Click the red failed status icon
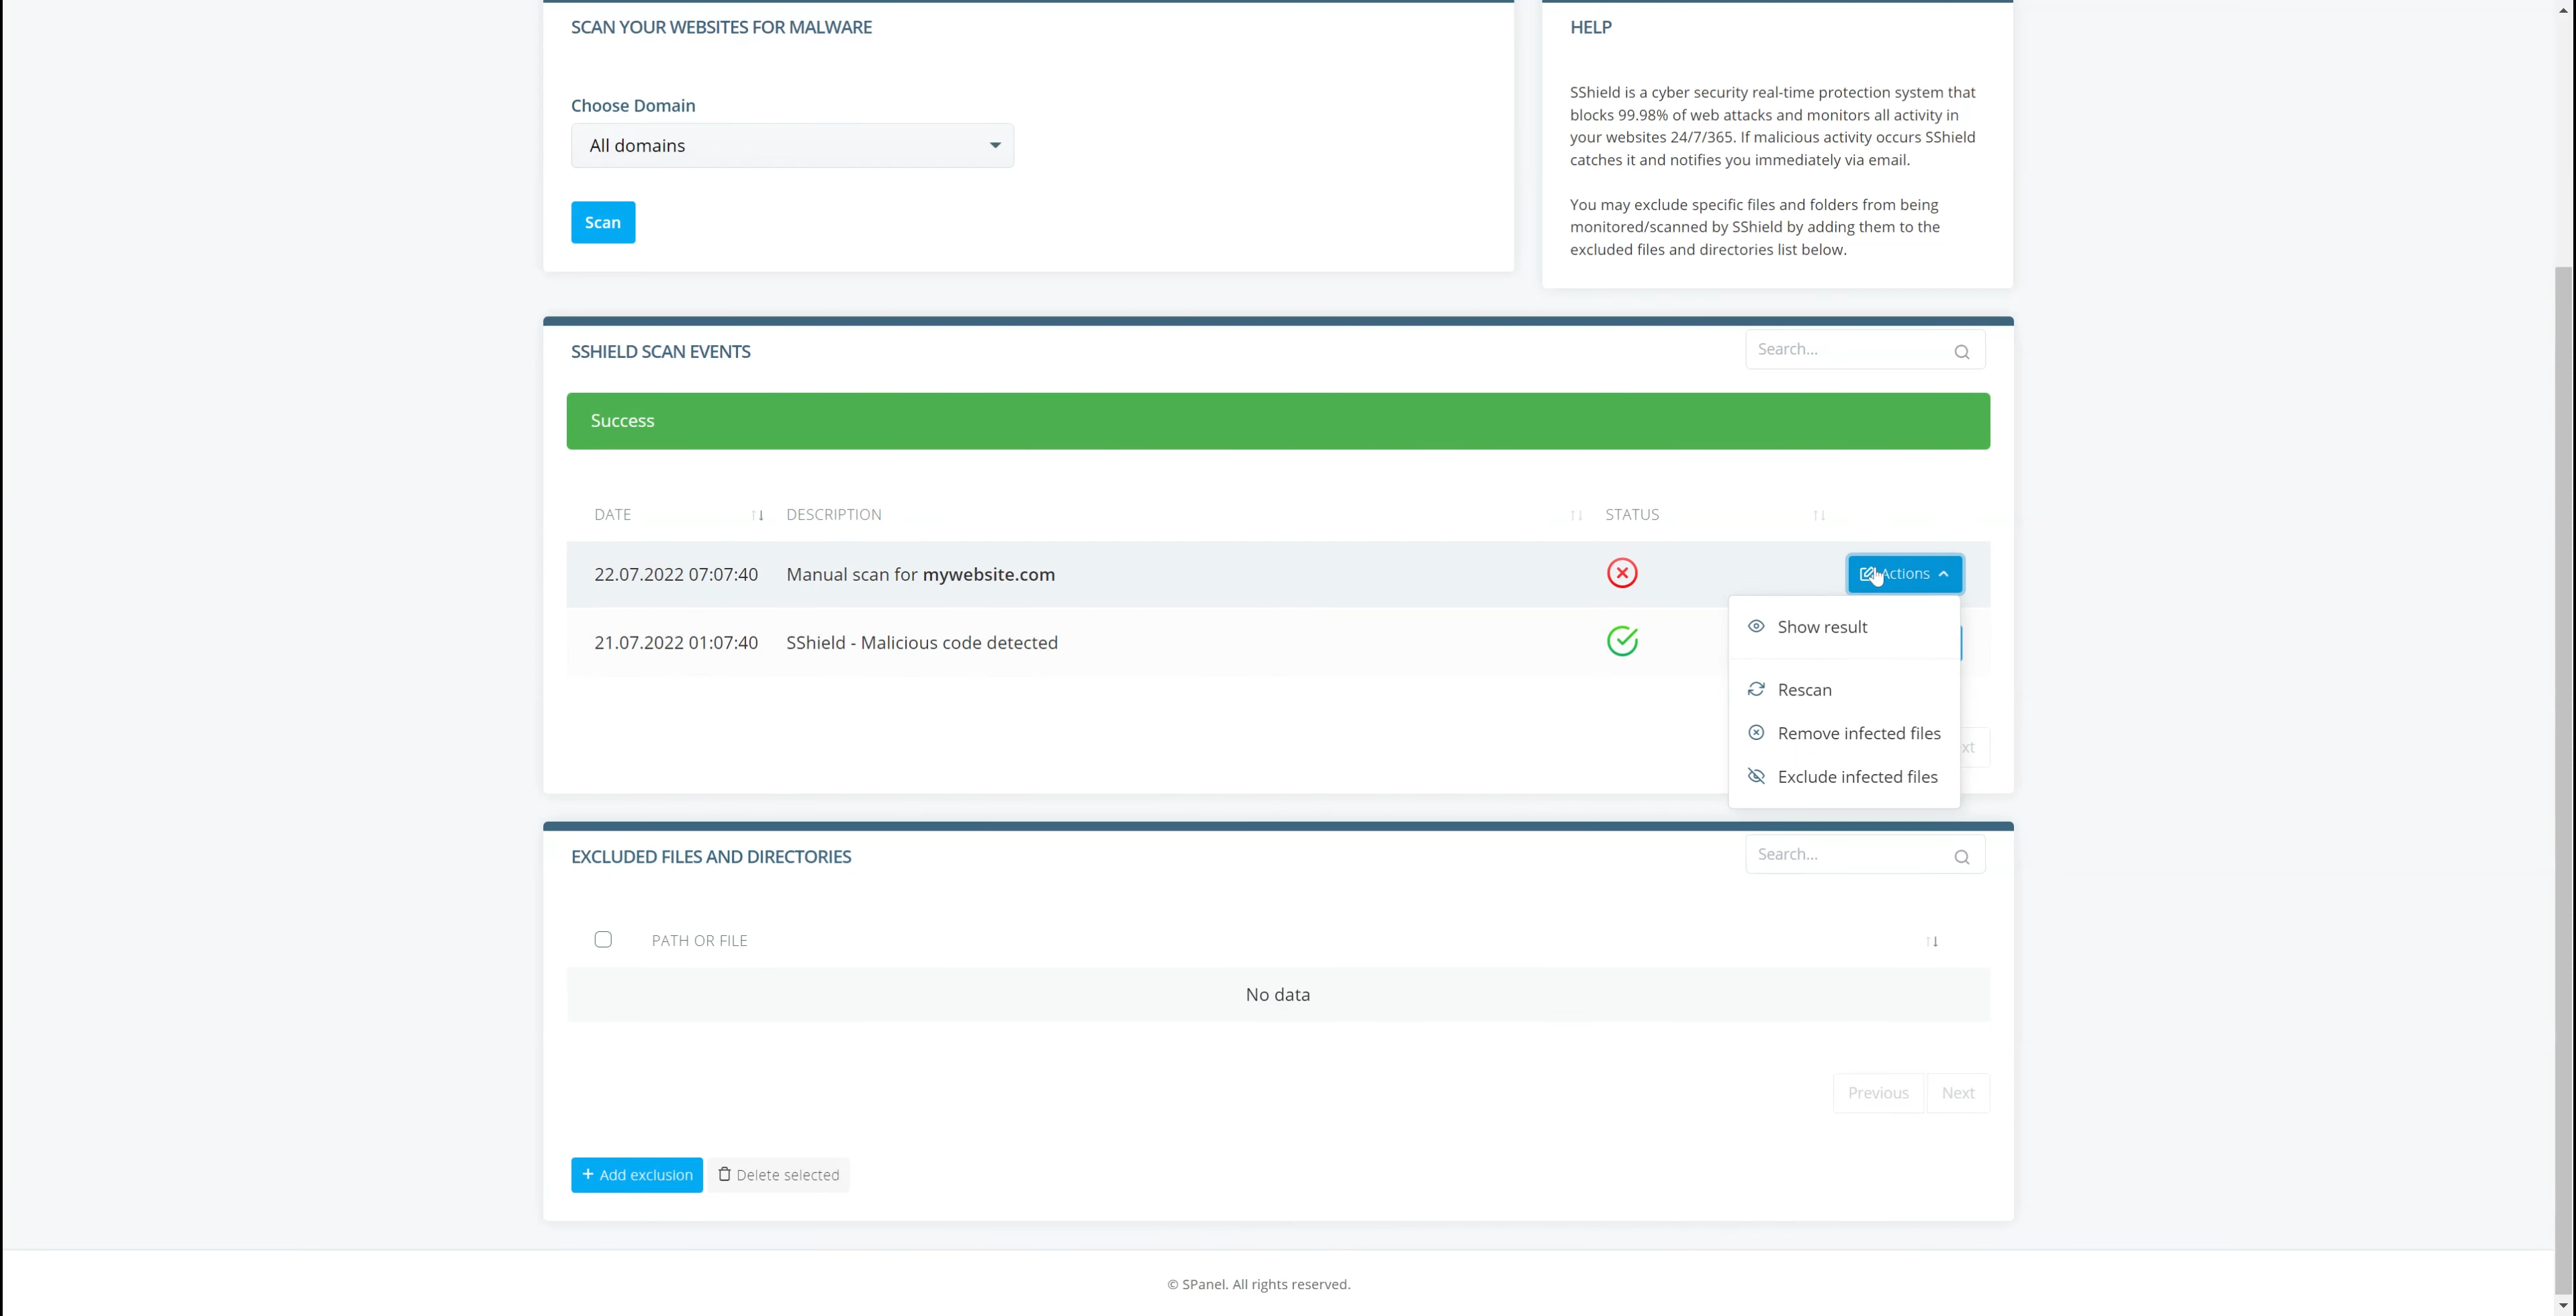The height and width of the screenshot is (1316, 2576). pos(1622,573)
